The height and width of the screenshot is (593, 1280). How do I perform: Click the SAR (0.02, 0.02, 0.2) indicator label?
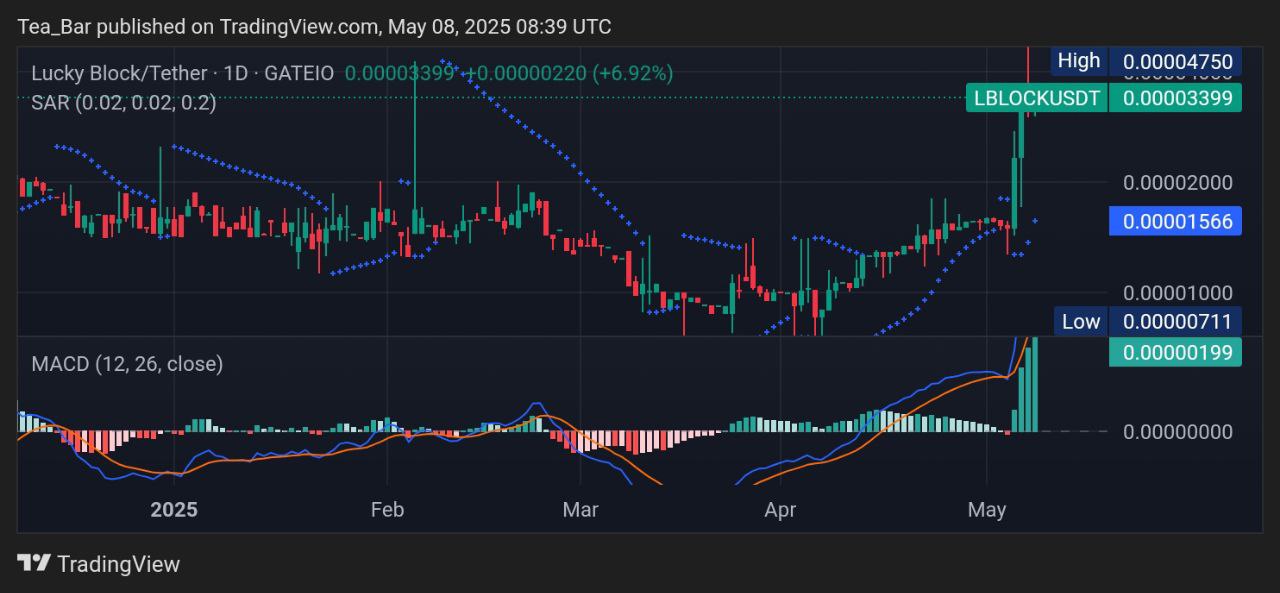[123, 102]
